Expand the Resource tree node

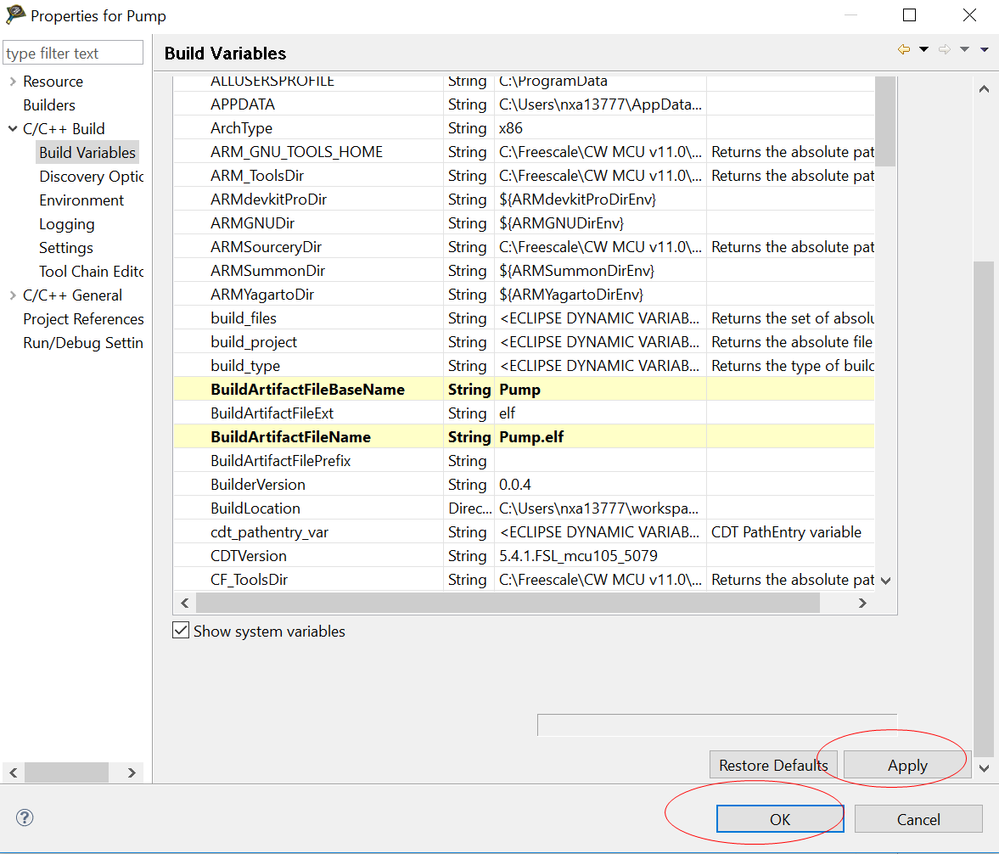(13, 82)
